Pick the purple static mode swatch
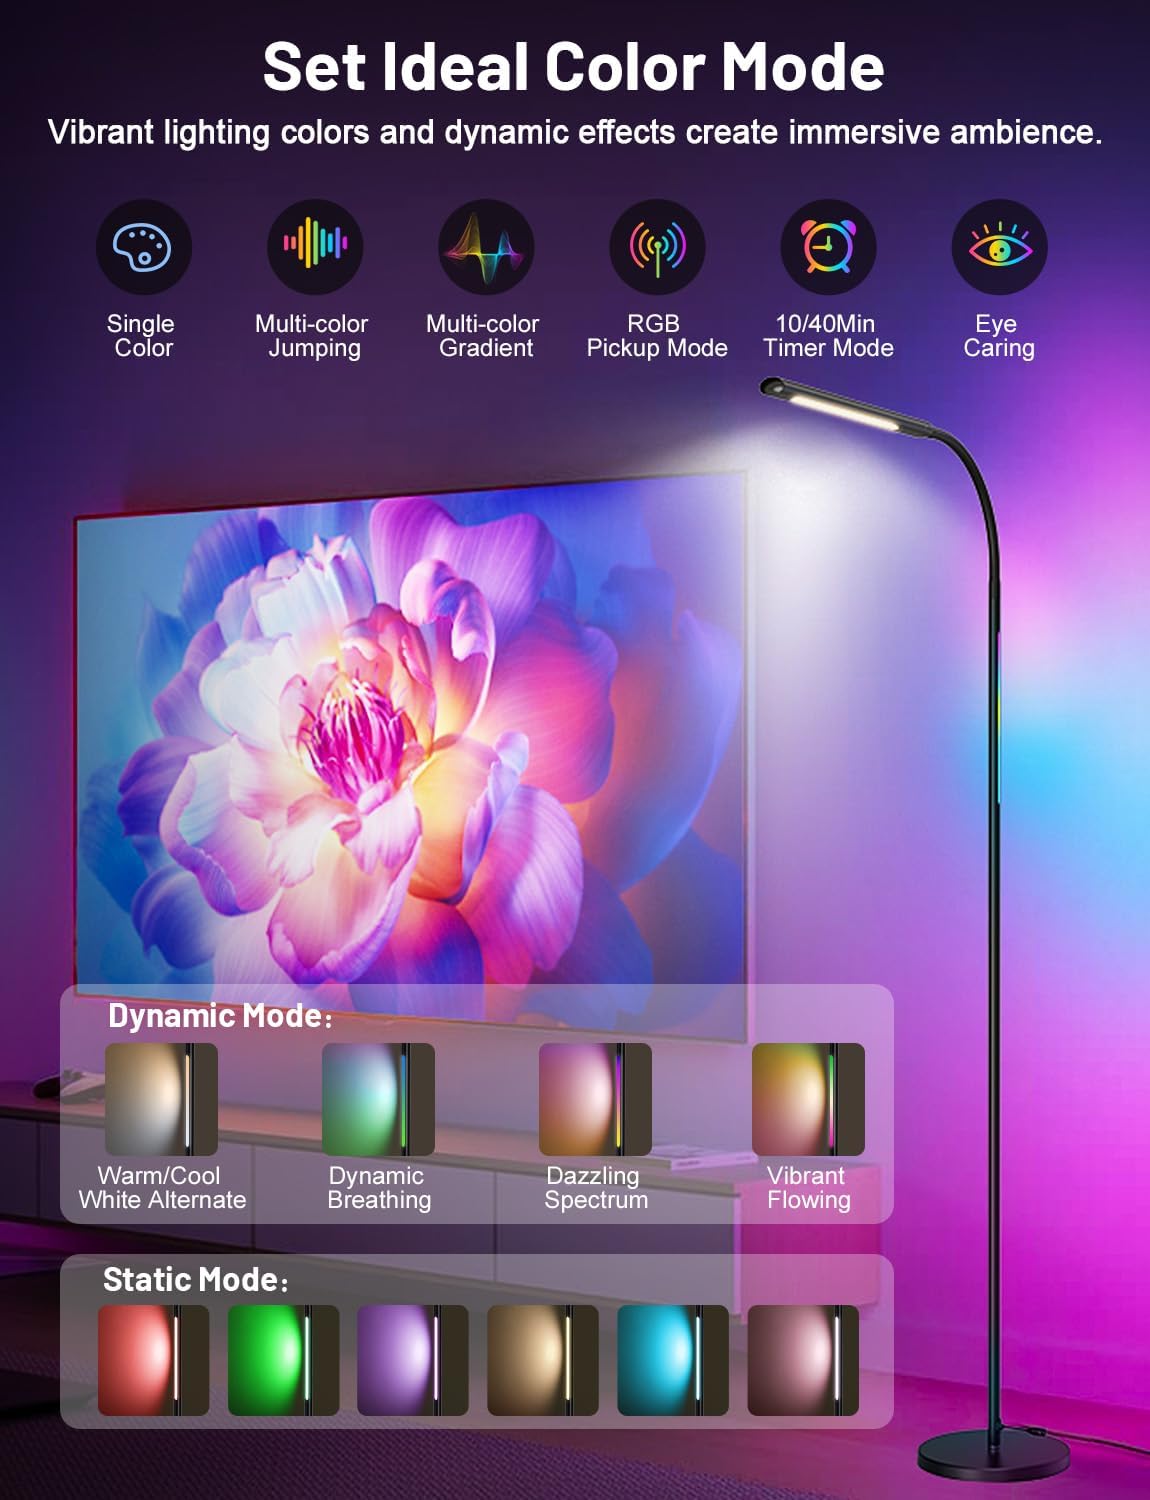 pyautogui.click(x=413, y=1360)
